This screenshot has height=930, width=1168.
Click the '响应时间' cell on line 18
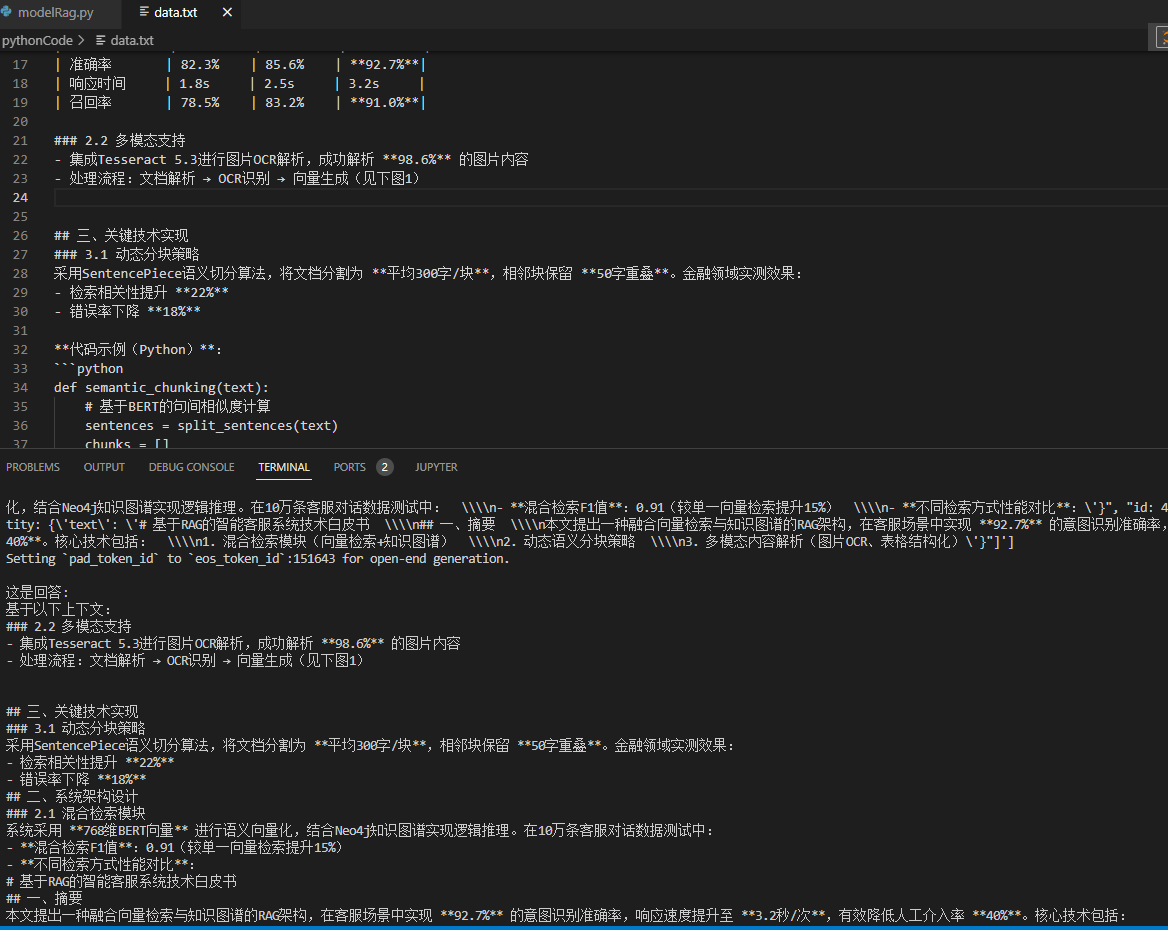[98, 83]
